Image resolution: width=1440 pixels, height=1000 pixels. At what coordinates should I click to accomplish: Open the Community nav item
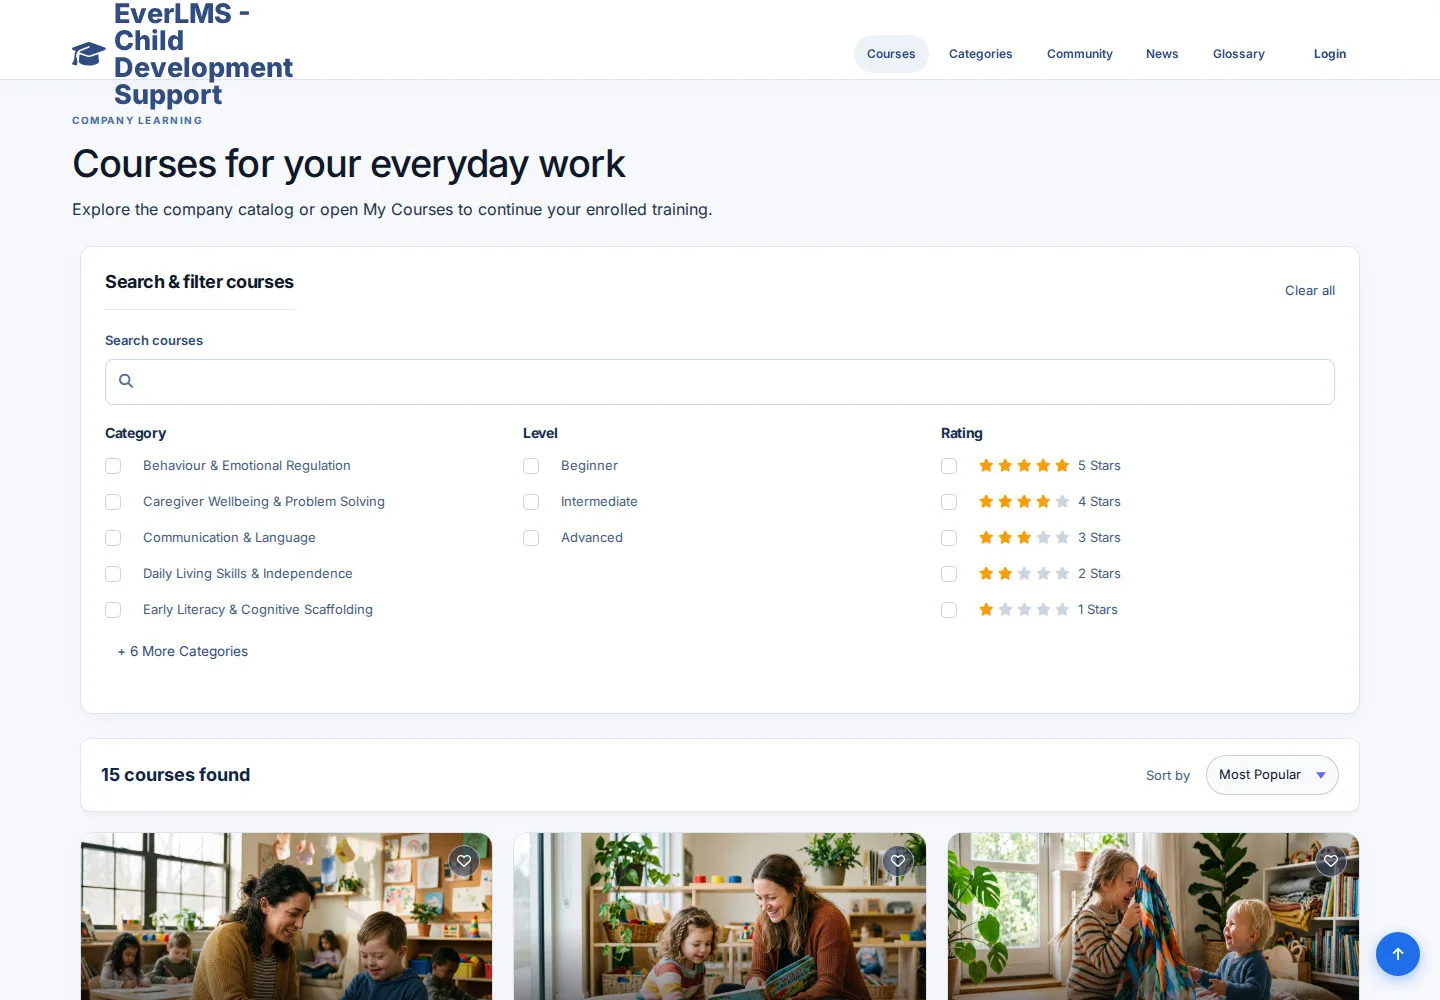1080,54
